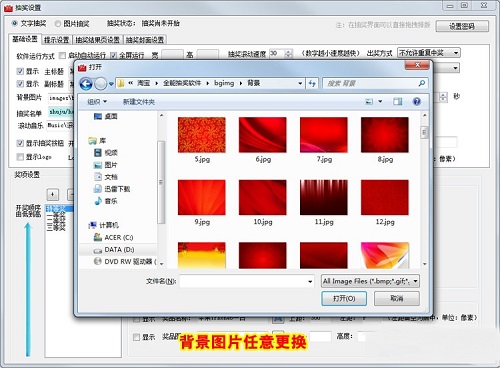500x368 pixels.
Task: Select the 10.jpg thumbnail
Action: pos(263,197)
